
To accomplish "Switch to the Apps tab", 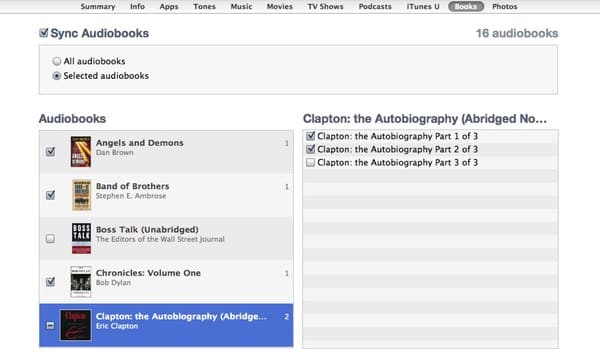I will coord(169,7).
